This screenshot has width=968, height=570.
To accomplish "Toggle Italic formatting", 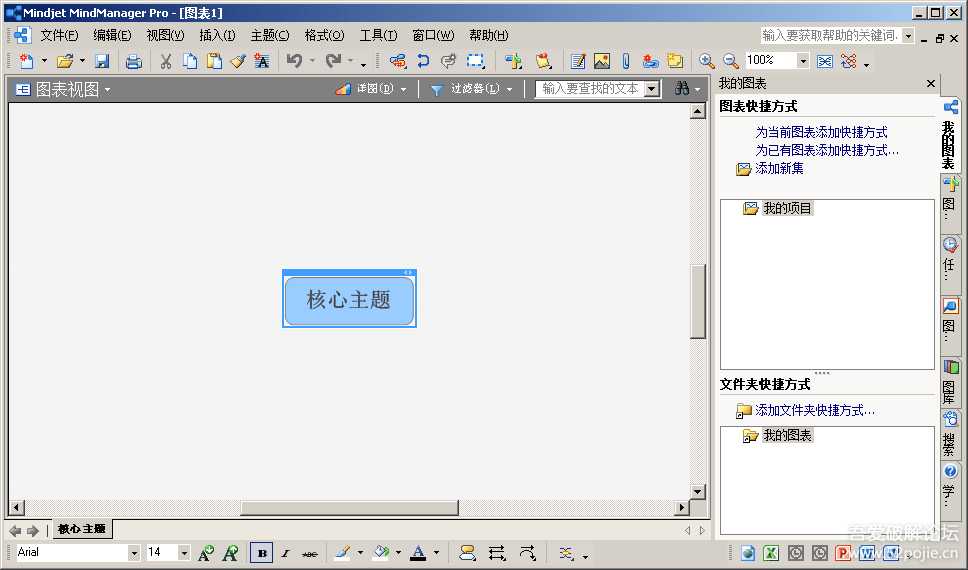I will coord(285,553).
